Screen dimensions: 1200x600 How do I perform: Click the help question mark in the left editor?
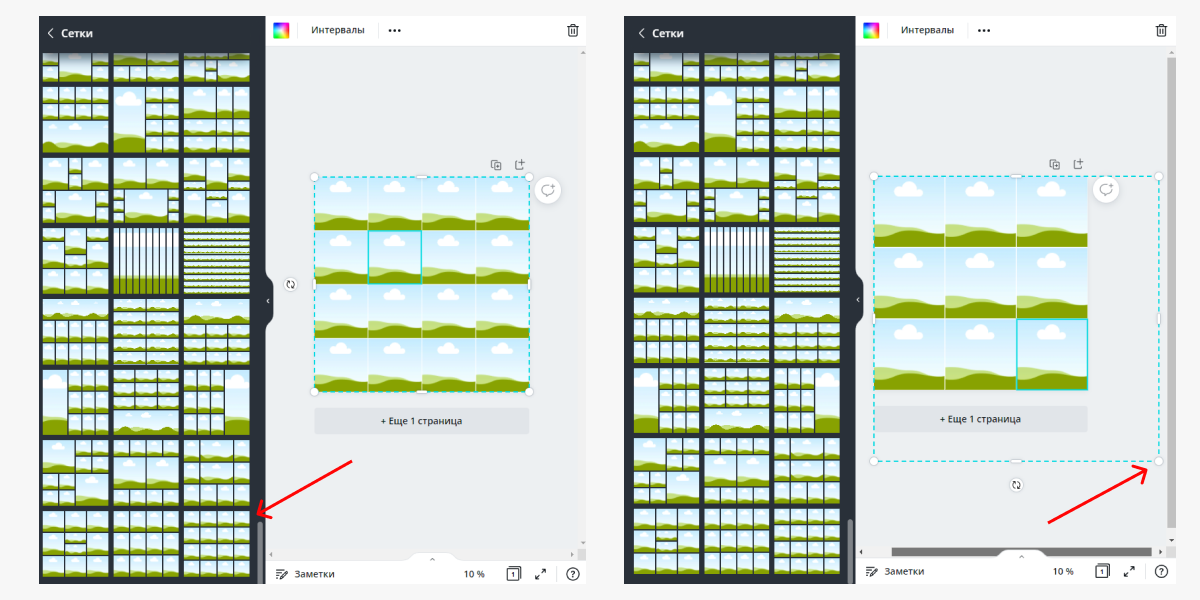pyautogui.click(x=573, y=573)
